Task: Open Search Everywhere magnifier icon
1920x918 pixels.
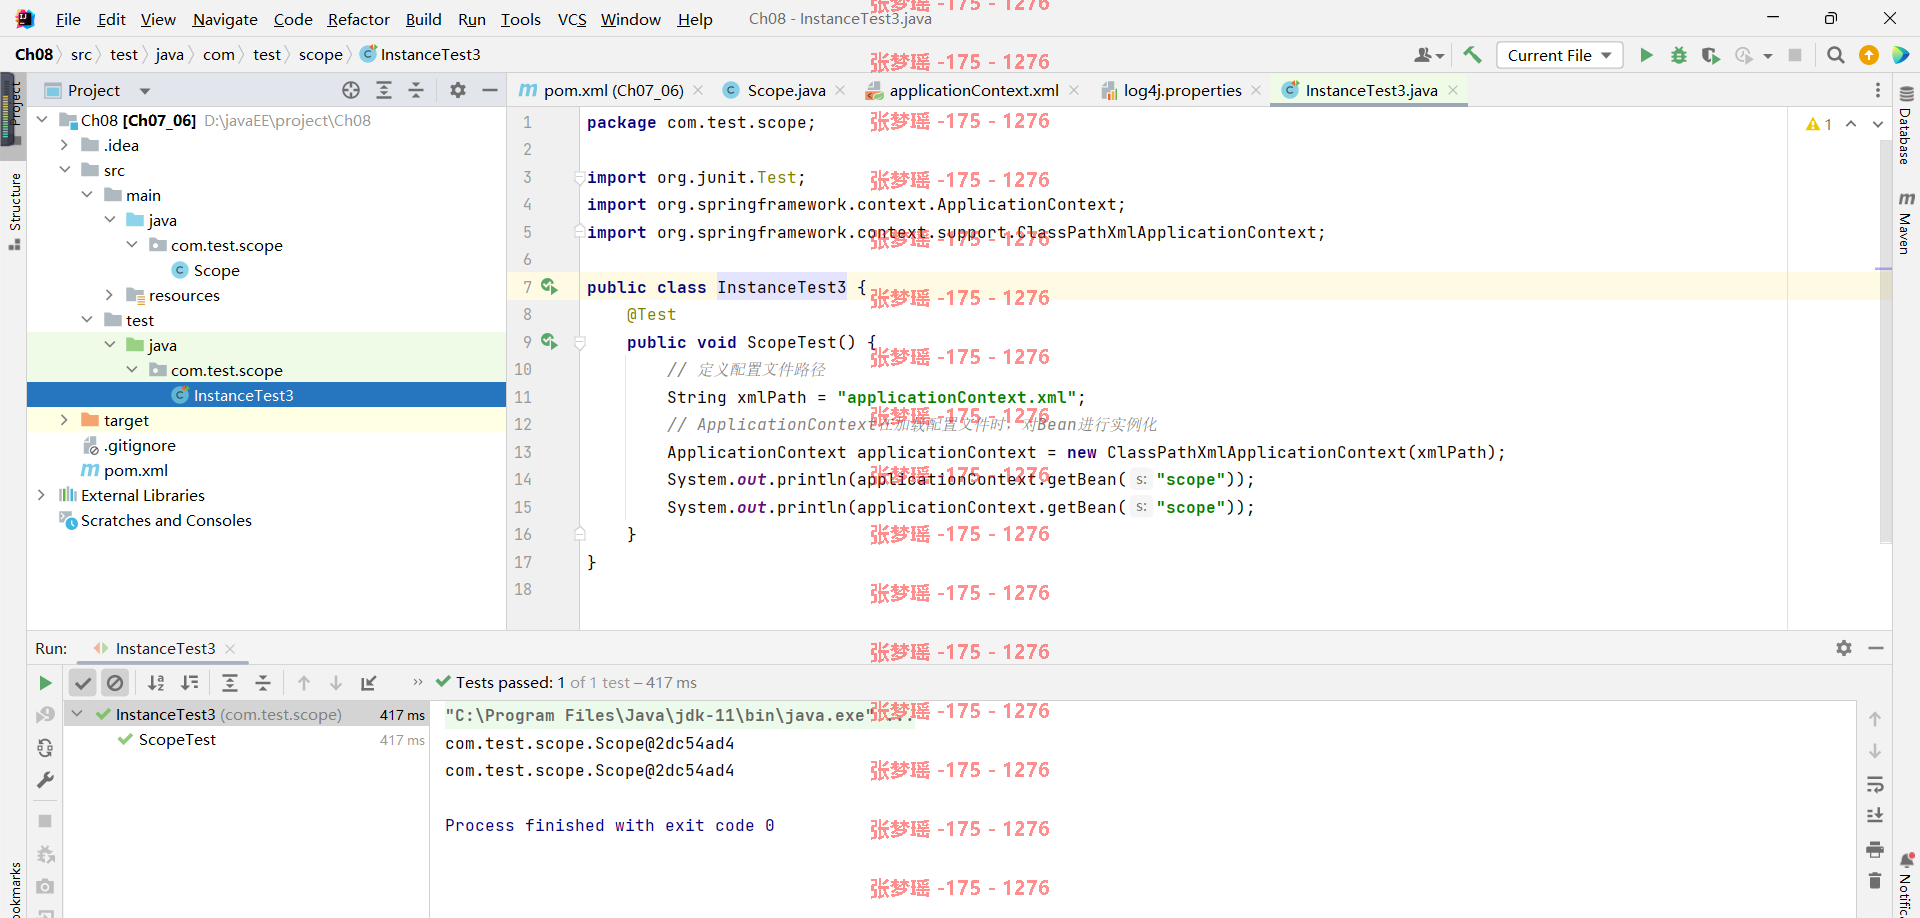Action: coord(1836,55)
